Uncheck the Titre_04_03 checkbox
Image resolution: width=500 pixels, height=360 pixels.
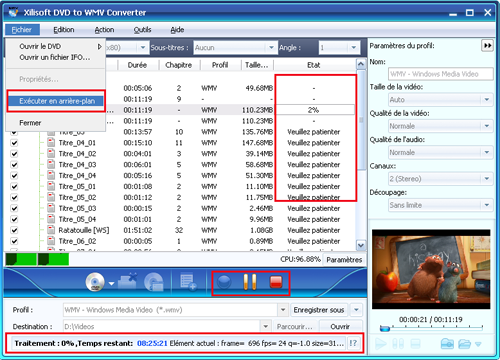[14, 165]
